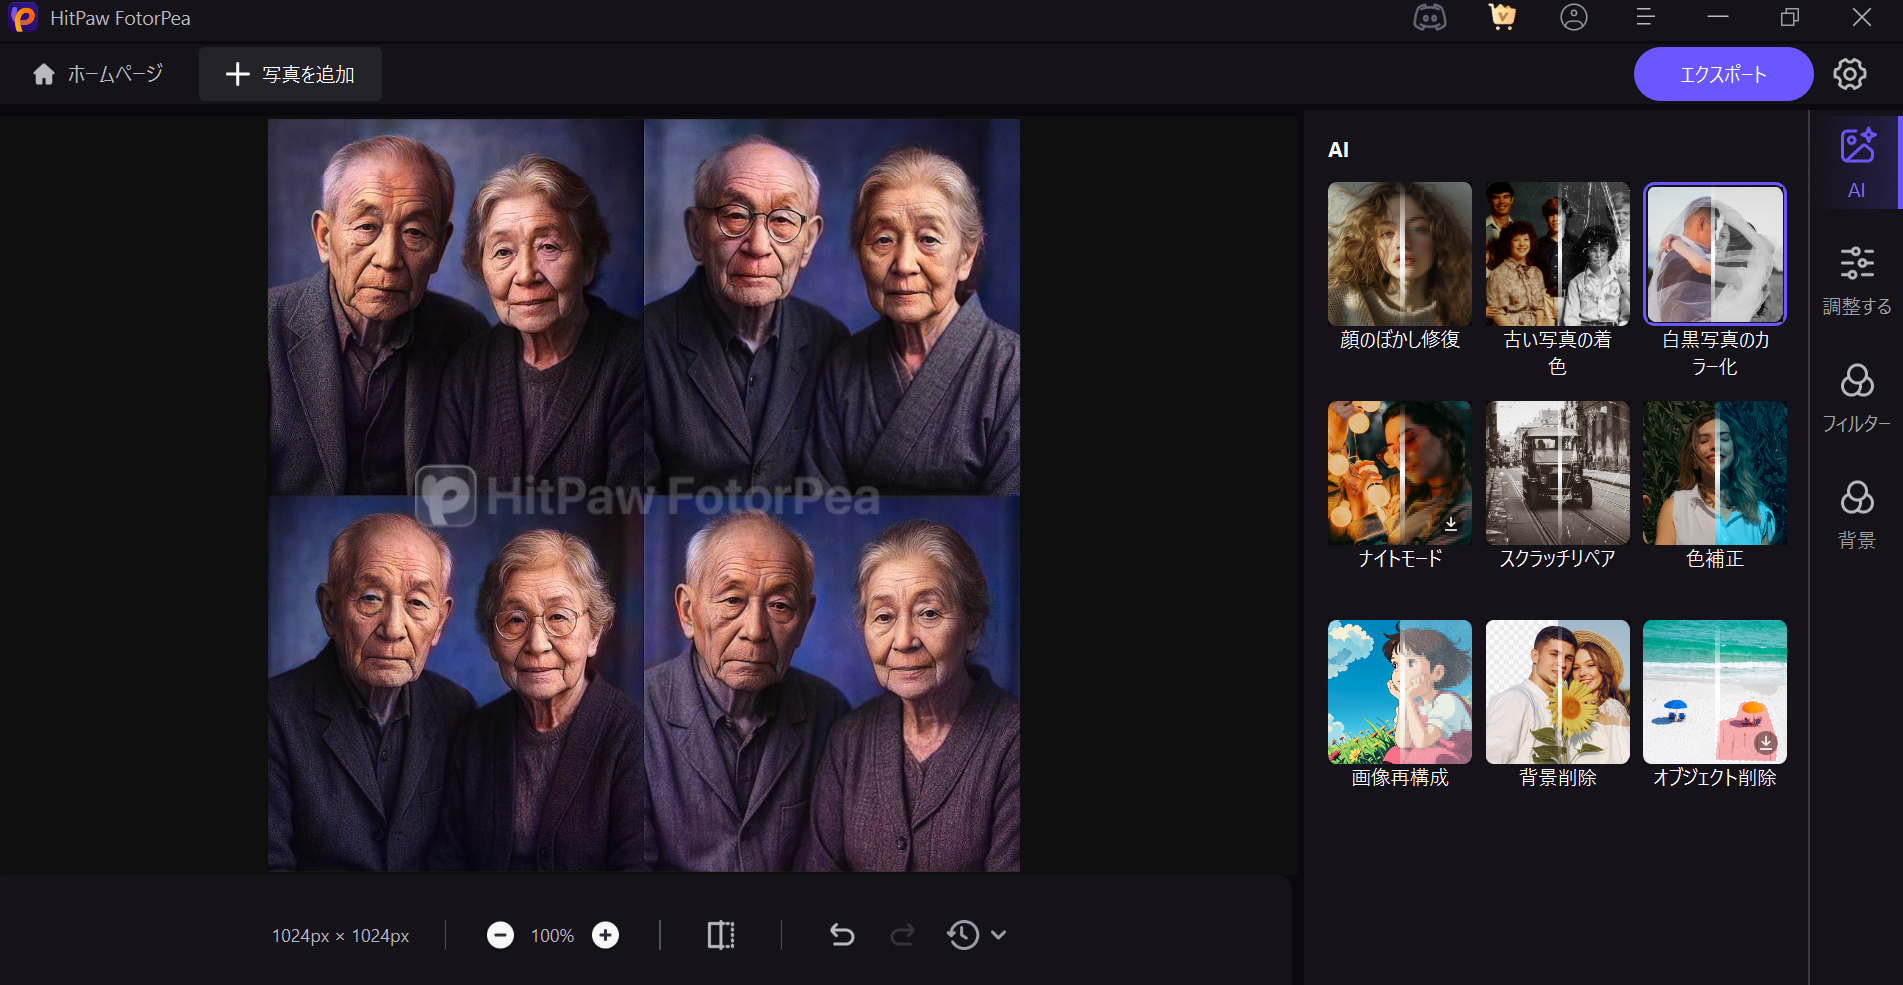Click 写真を追加 to add a photo
This screenshot has width=1903, height=985.
click(x=290, y=74)
